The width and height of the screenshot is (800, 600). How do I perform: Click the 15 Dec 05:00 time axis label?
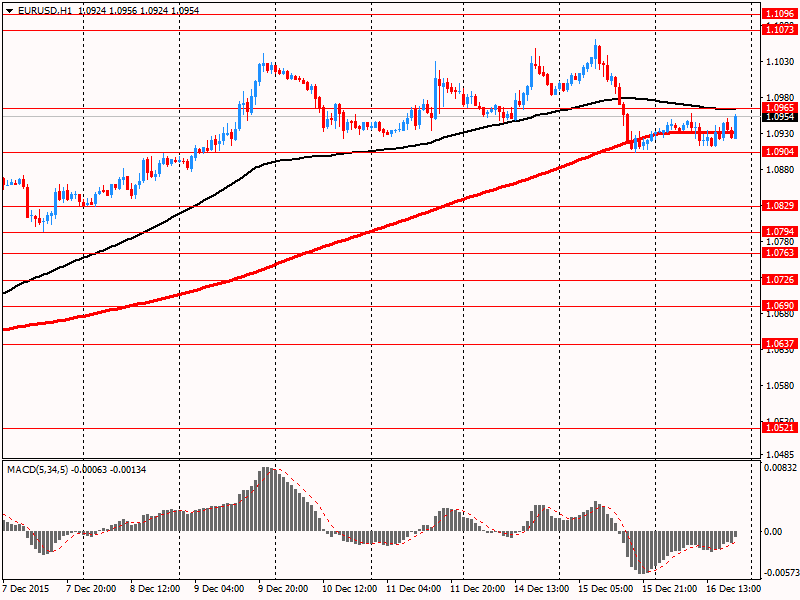tap(606, 589)
